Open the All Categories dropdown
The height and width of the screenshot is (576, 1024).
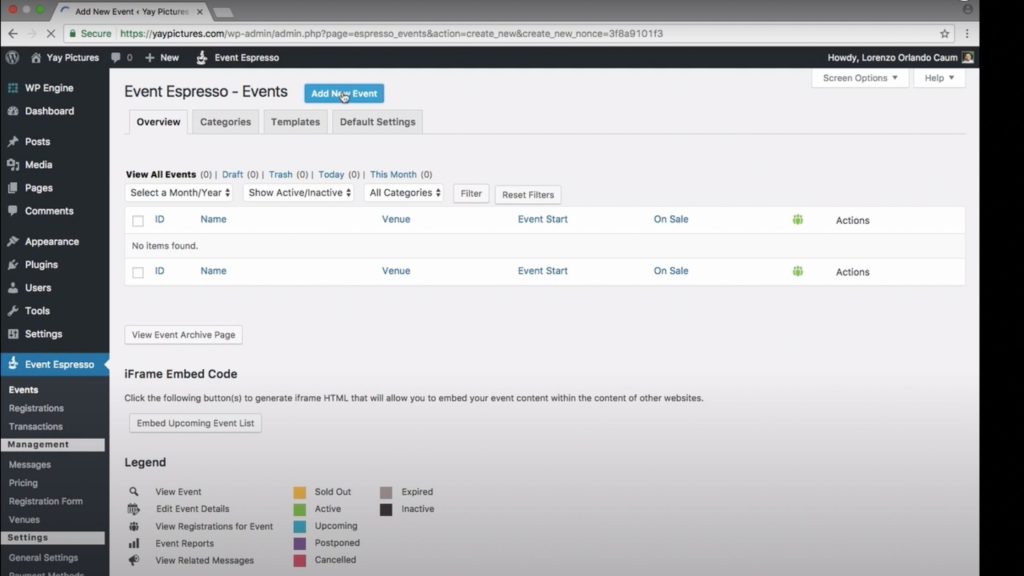403,193
